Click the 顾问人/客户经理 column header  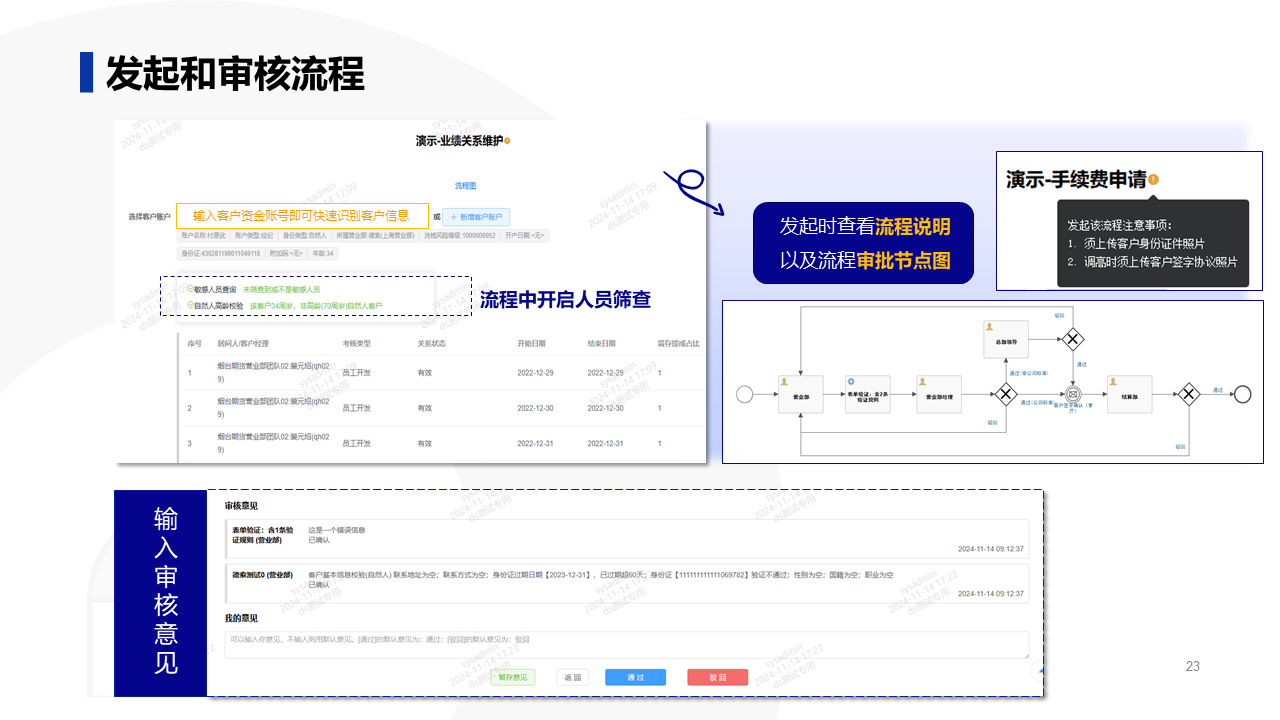point(243,343)
